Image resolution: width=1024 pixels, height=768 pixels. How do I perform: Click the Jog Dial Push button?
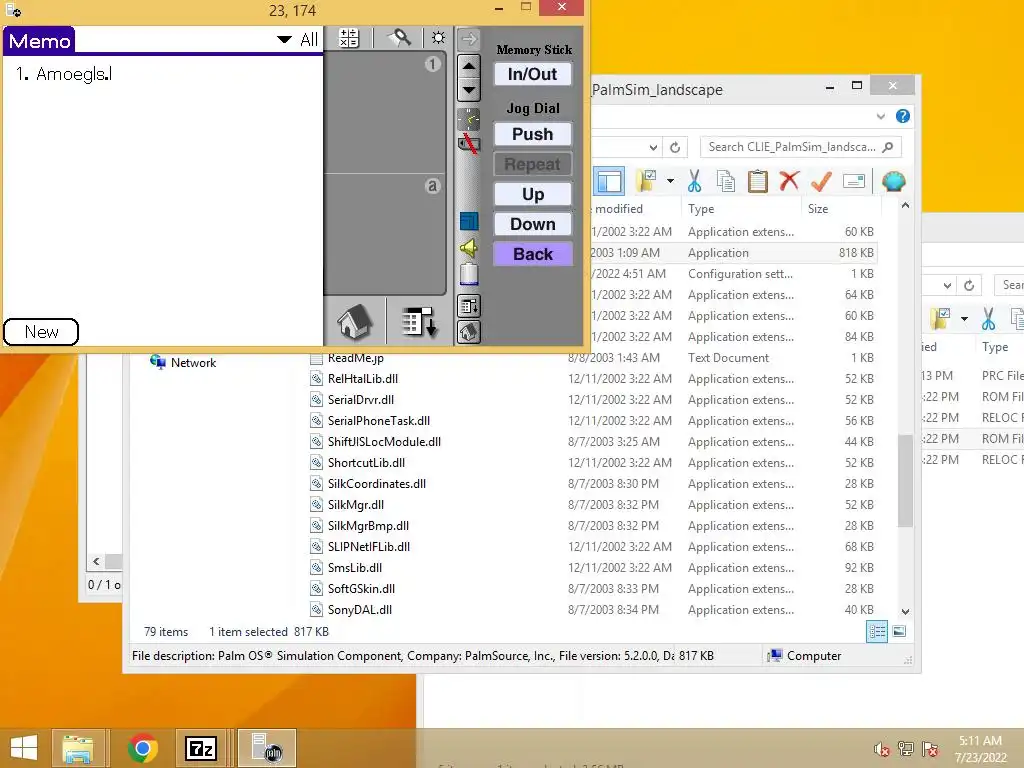coord(532,134)
